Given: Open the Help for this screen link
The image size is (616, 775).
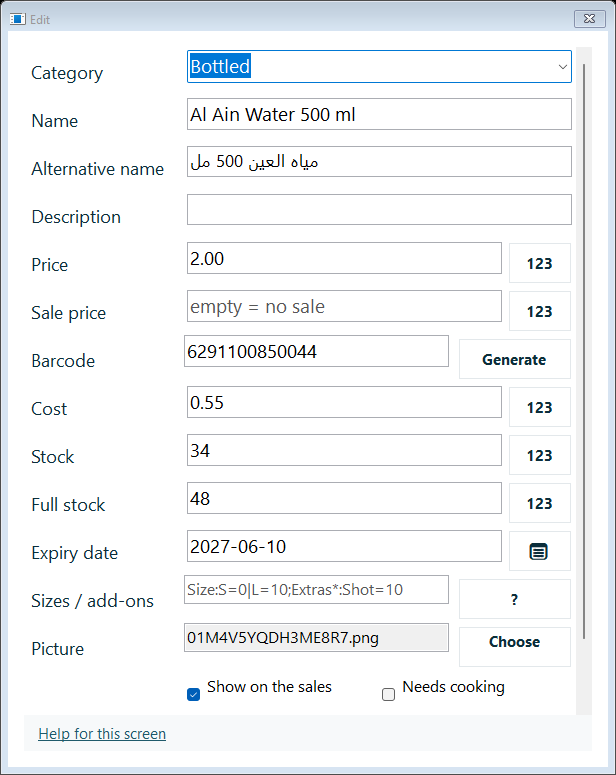Looking at the screenshot, I should [102, 734].
